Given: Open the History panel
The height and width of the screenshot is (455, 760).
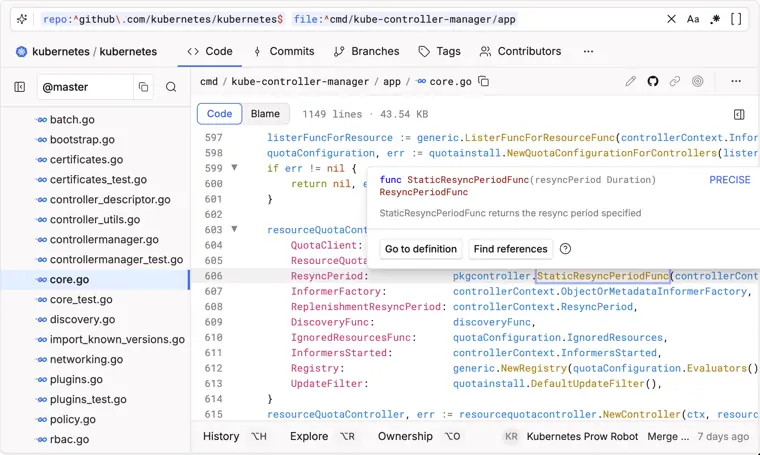Looking at the screenshot, I should click(x=235, y=436).
